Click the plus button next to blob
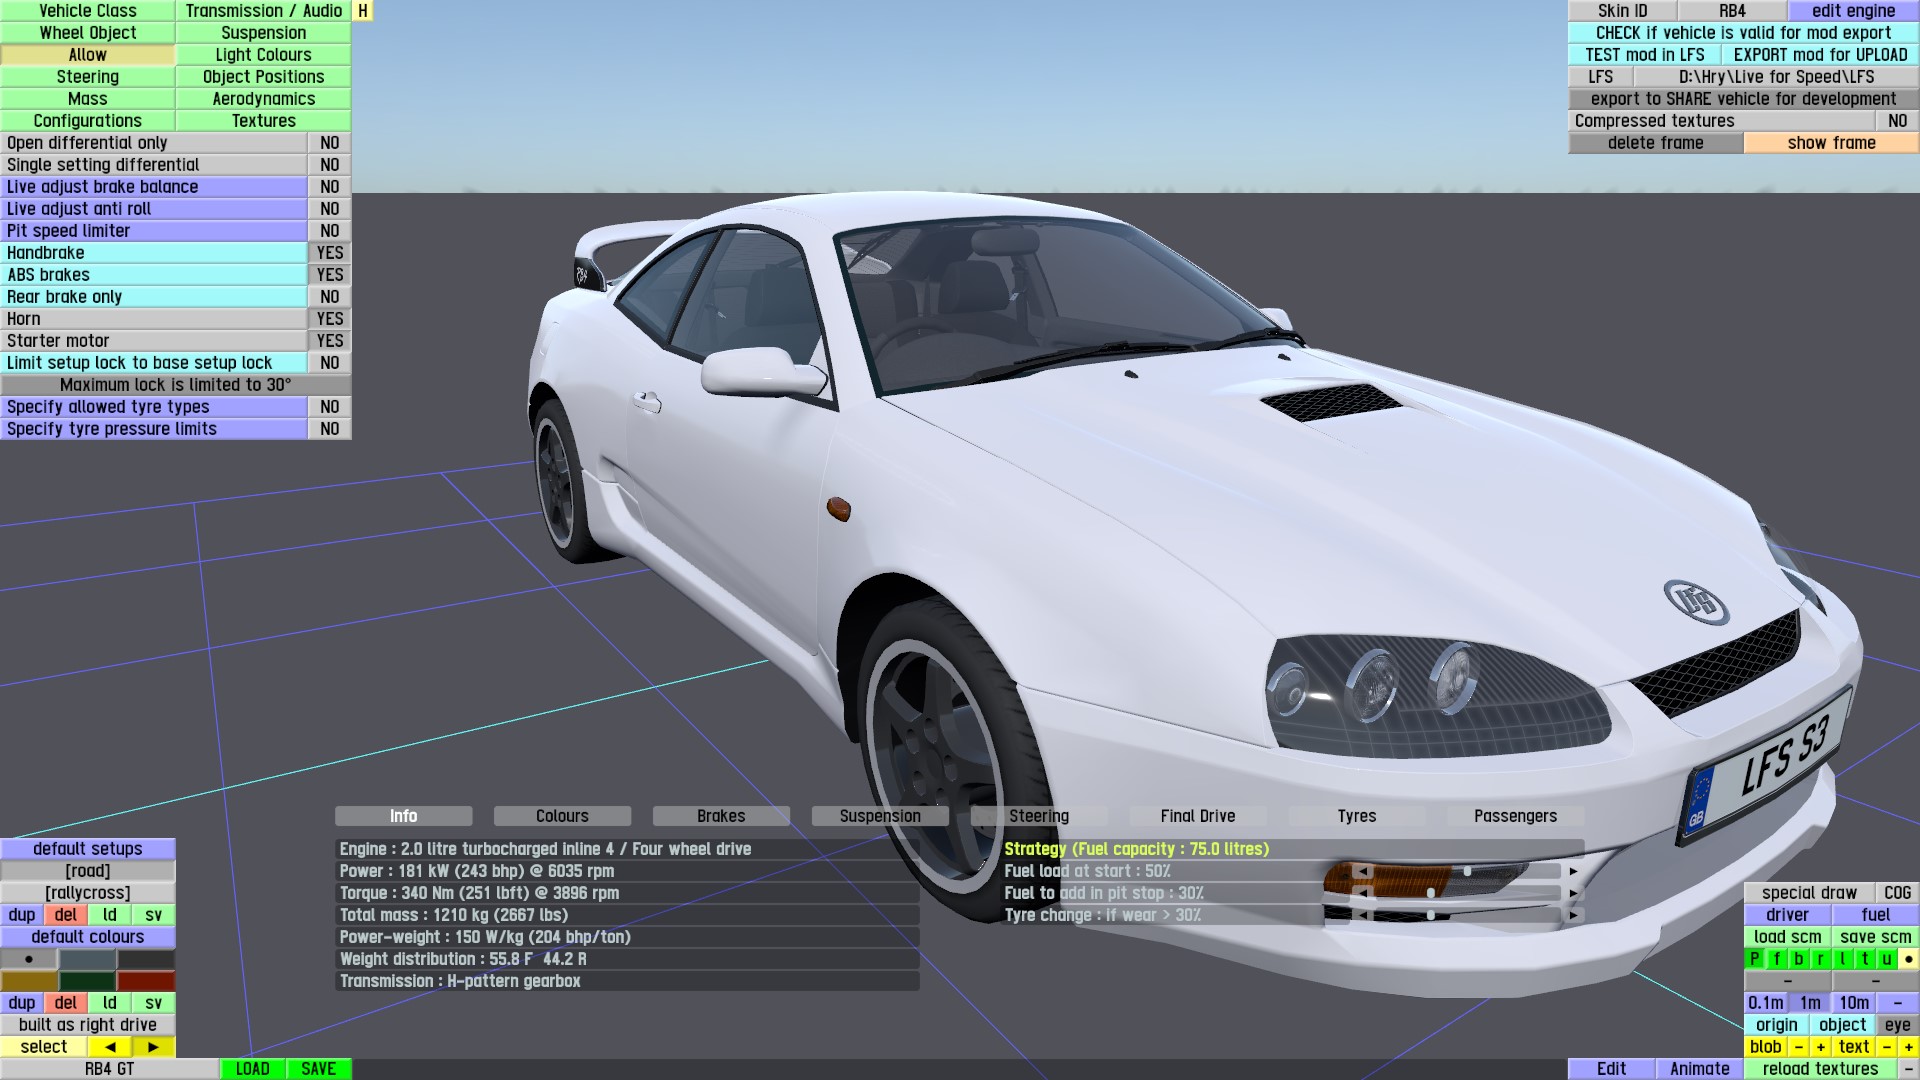 tap(1820, 1047)
